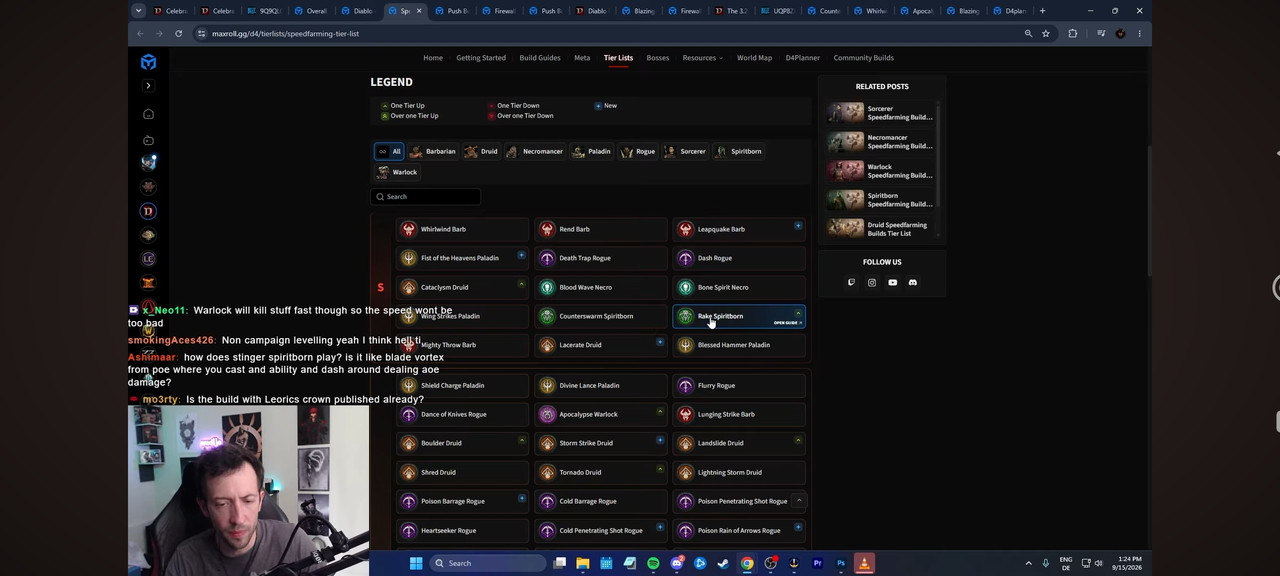
Task: Open the Build Guides menu
Action: [x=540, y=58]
